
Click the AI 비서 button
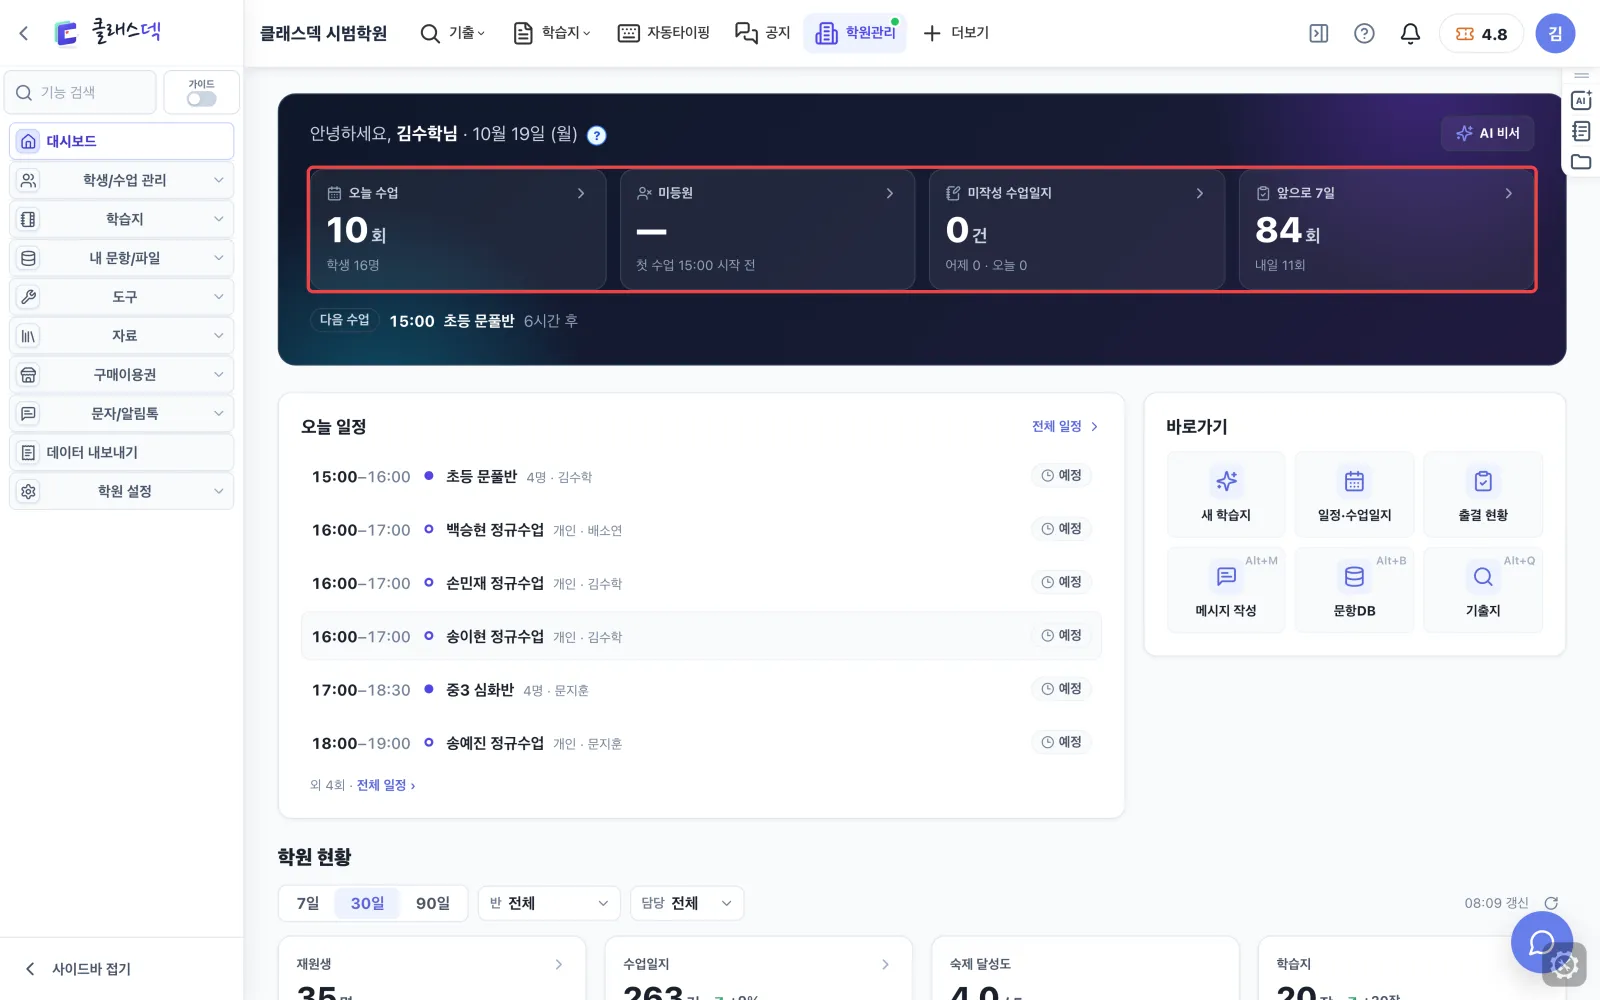pos(1488,133)
